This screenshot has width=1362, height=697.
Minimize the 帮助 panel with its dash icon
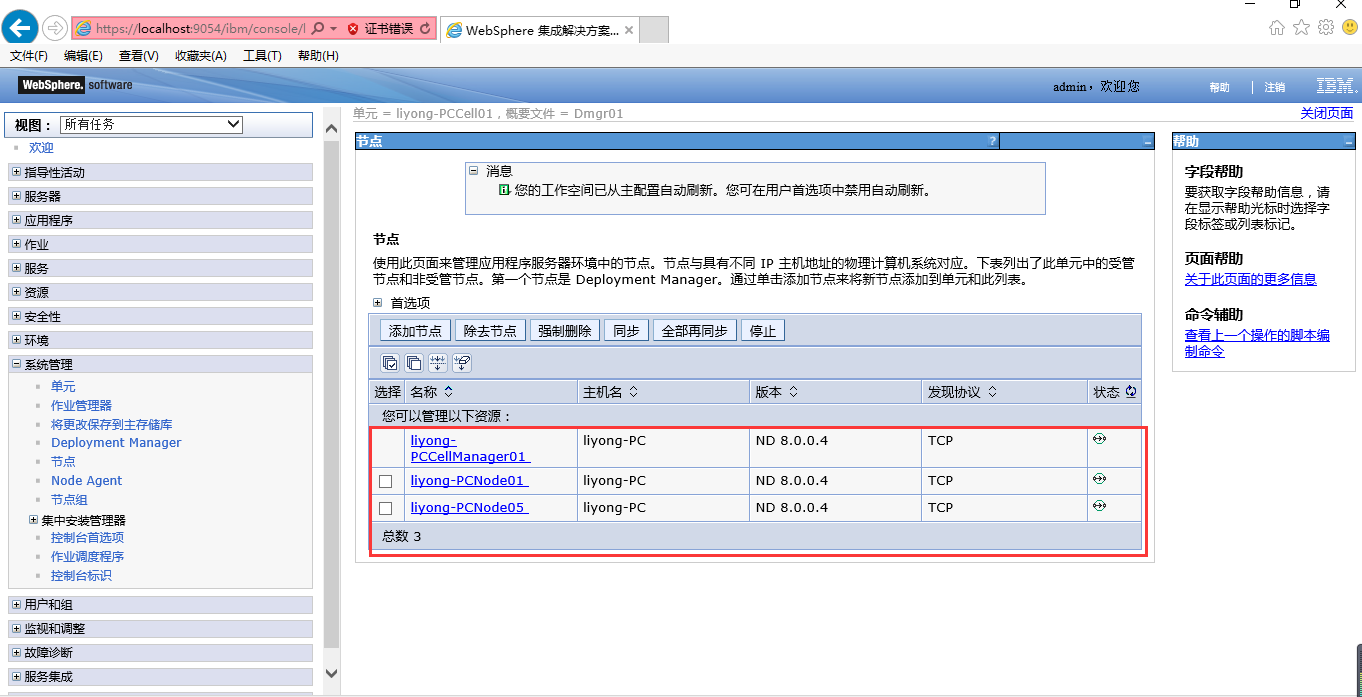1349,142
